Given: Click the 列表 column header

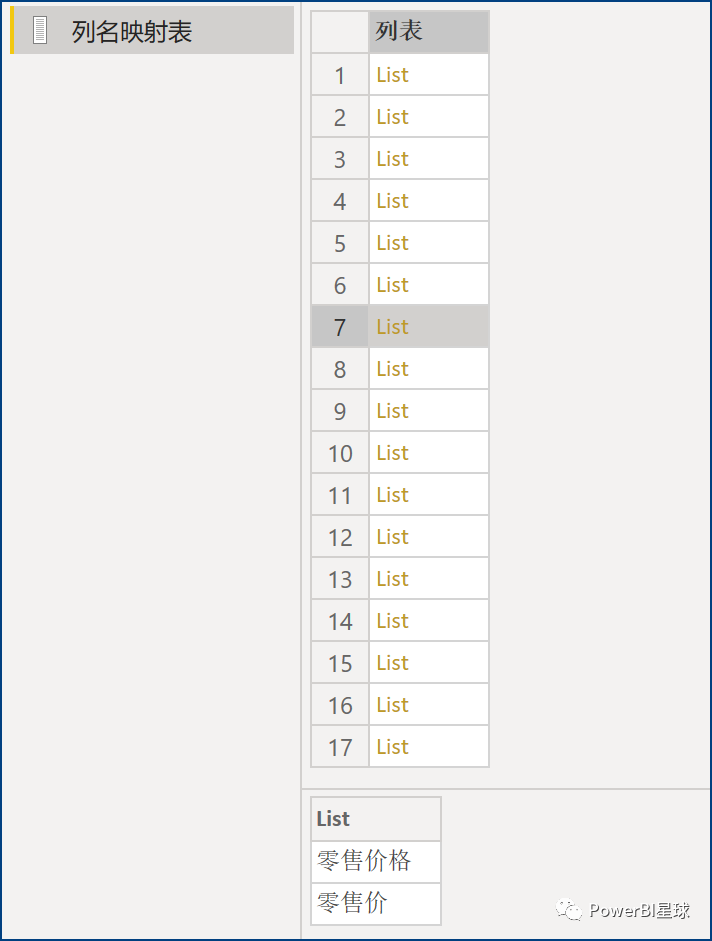Looking at the screenshot, I should 399,32.
